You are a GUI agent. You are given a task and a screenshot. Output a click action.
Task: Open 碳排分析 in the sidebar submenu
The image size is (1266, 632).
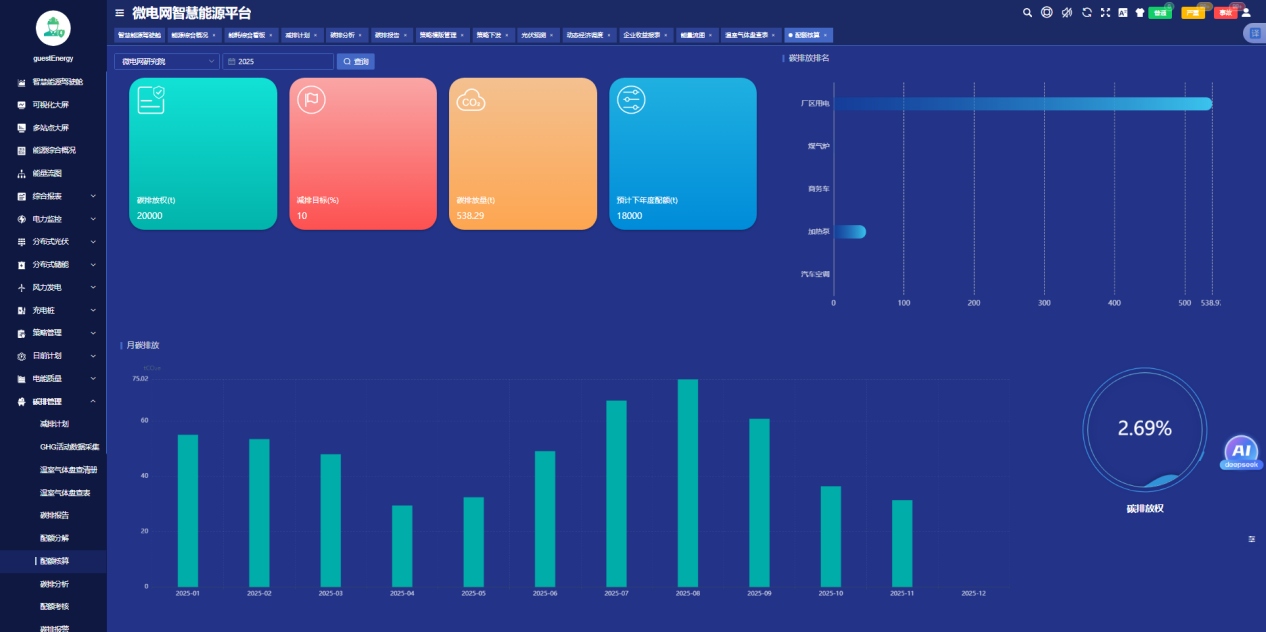54,584
